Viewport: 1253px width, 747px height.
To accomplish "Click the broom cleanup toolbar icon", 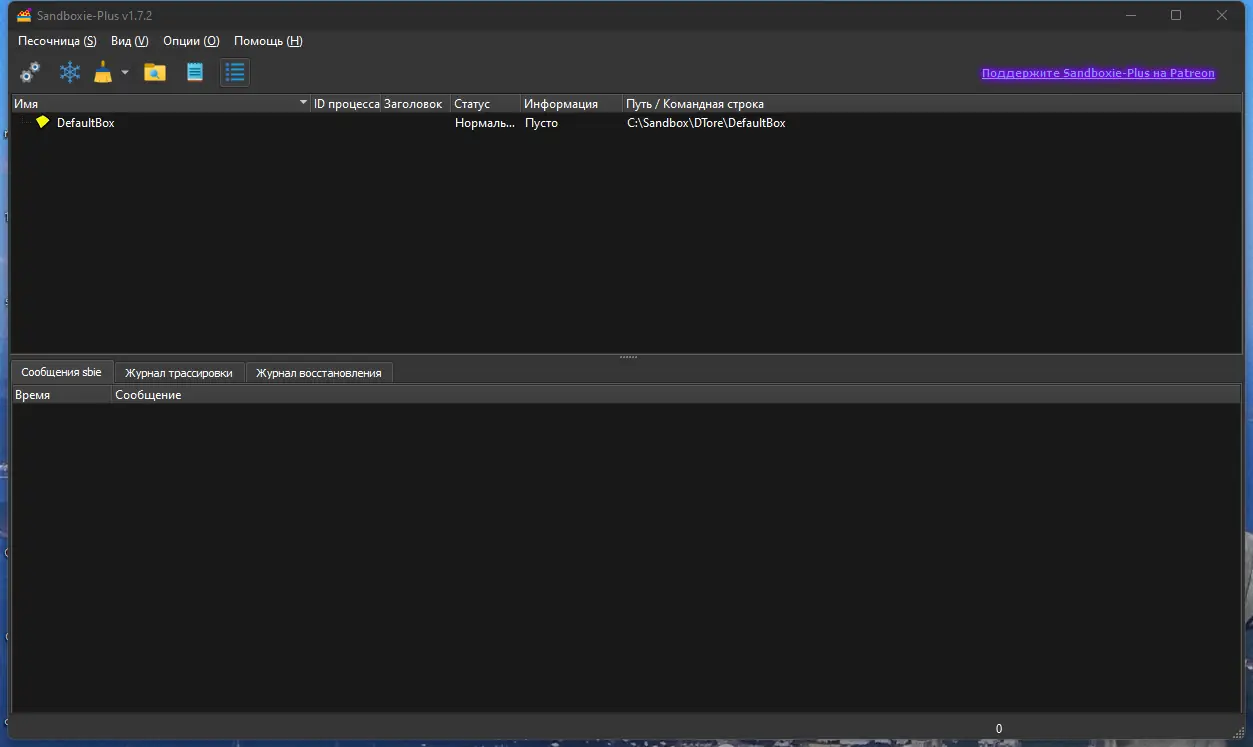I will pyautogui.click(x=103, y=72).
